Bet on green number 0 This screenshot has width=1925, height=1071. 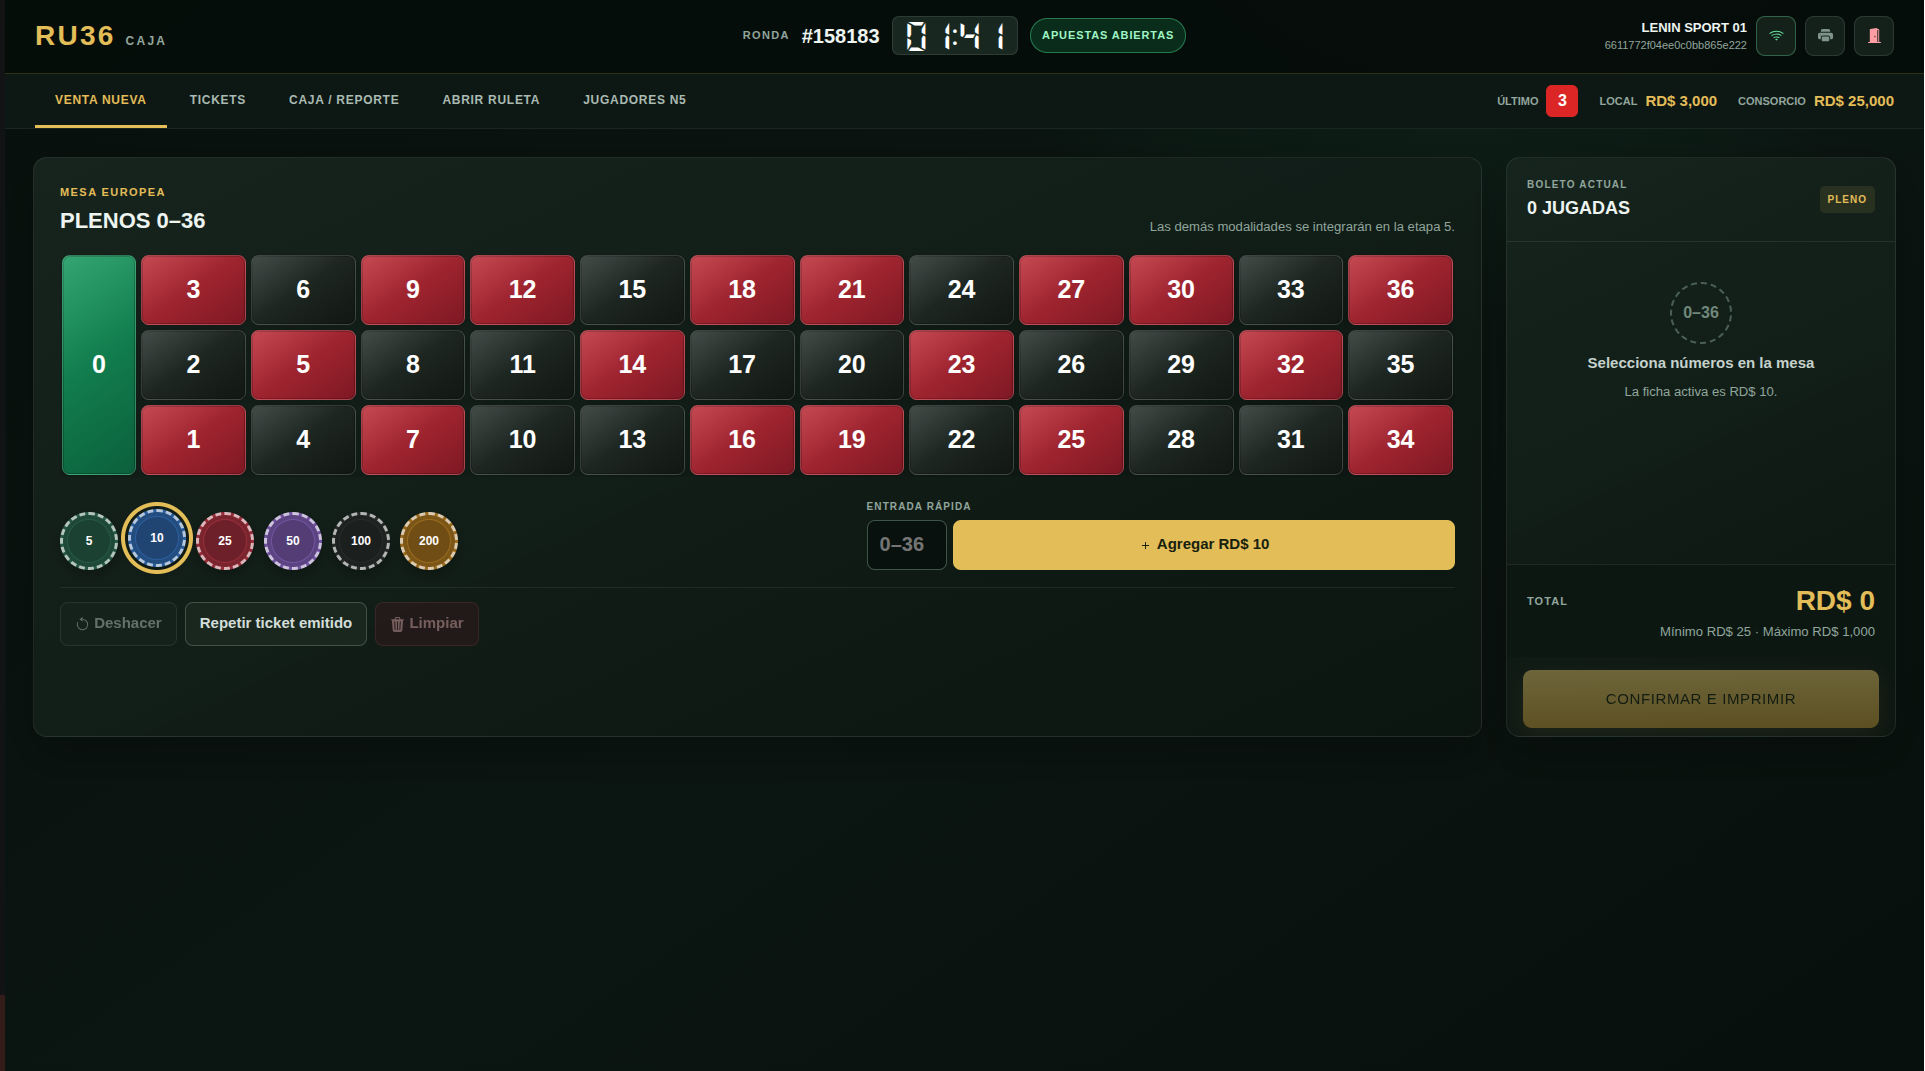(x=99, y=365)
